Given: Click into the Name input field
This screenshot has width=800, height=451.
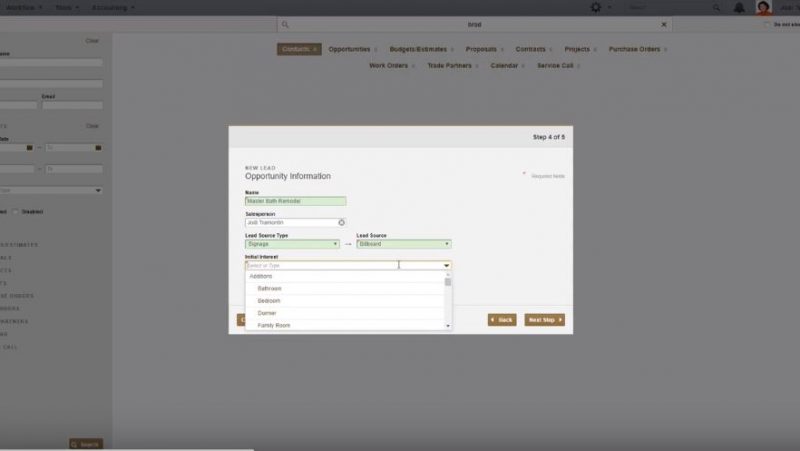Looking at the screenshot, I should [x=295, y=201].
